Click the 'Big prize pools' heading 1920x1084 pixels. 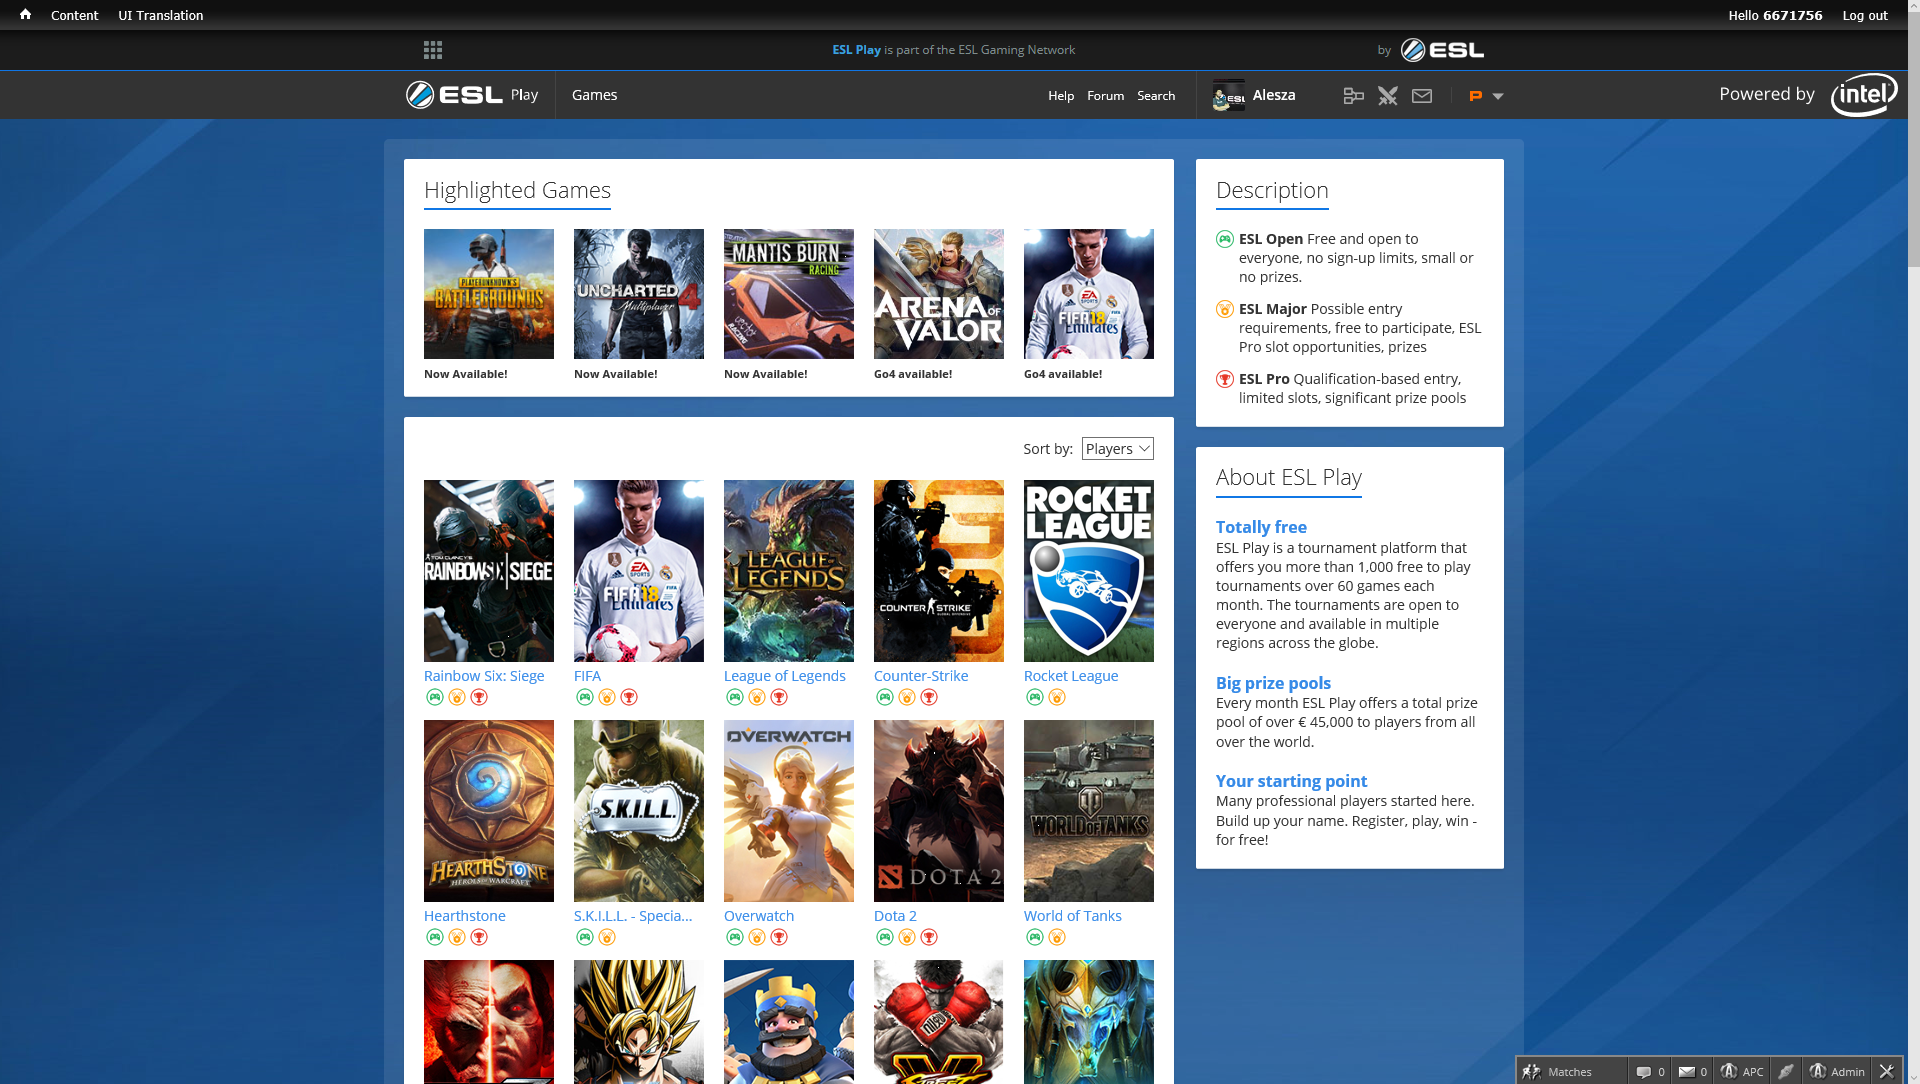tap(1273, 683)
